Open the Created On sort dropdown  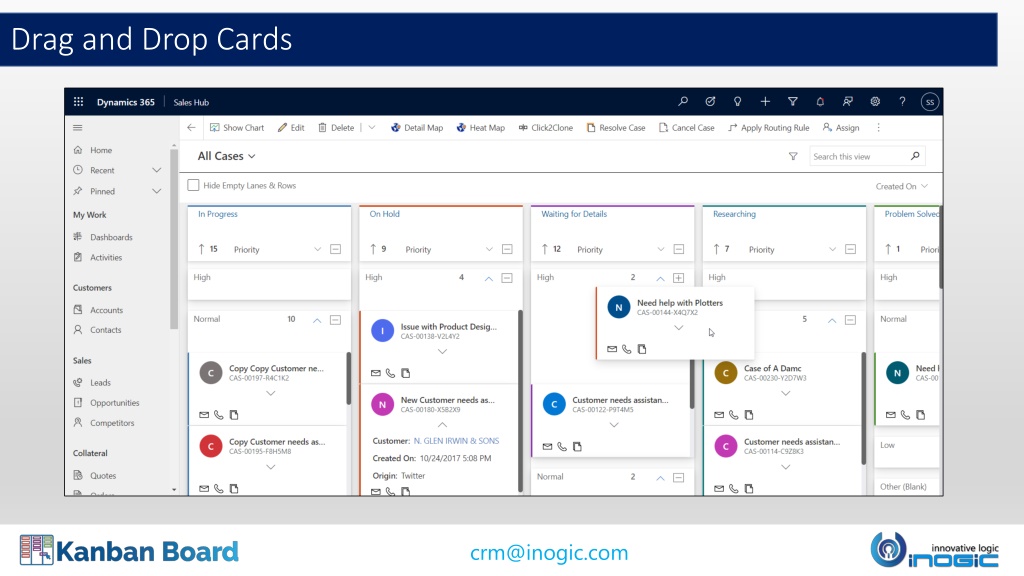click(x=902, y=187)
